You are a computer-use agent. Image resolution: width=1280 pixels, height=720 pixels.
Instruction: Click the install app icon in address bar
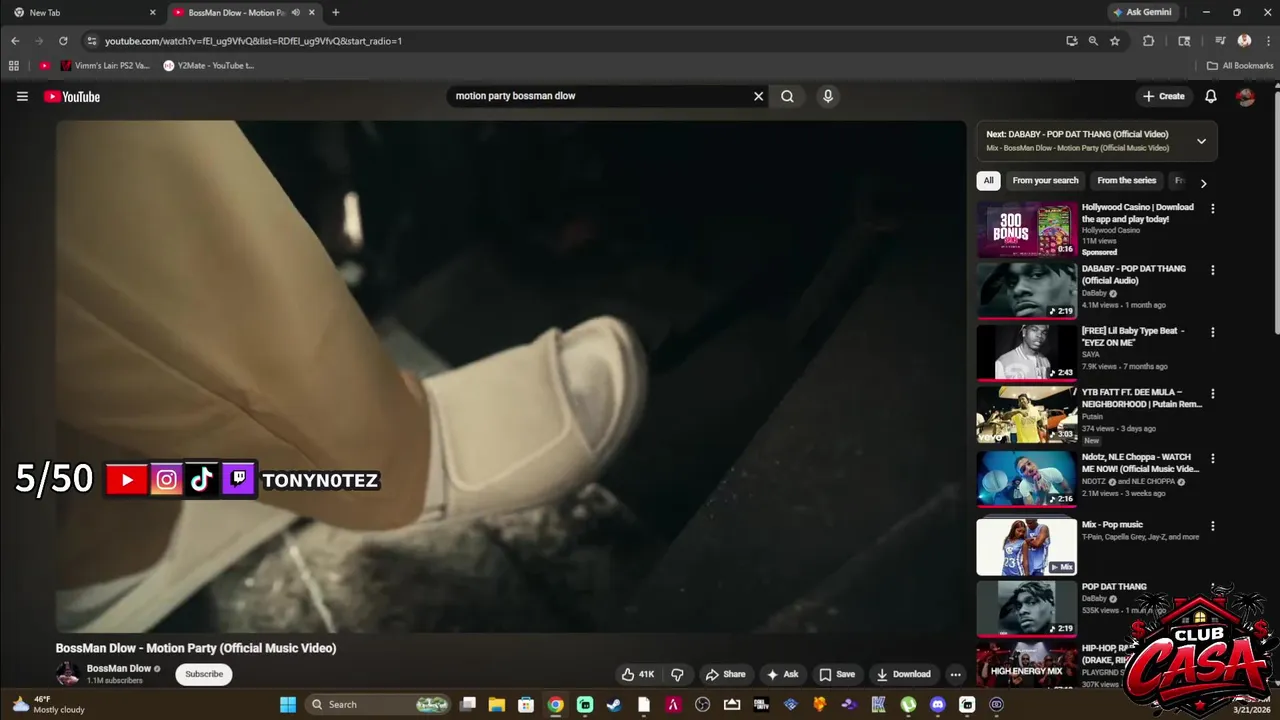pyautogui.click(x=1072, y=41)
